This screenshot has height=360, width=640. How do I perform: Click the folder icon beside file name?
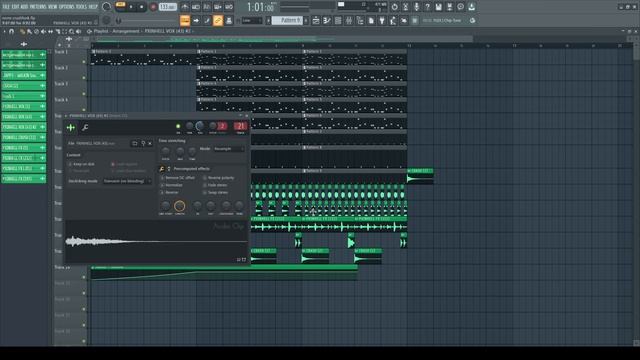(x=135, y=144)
